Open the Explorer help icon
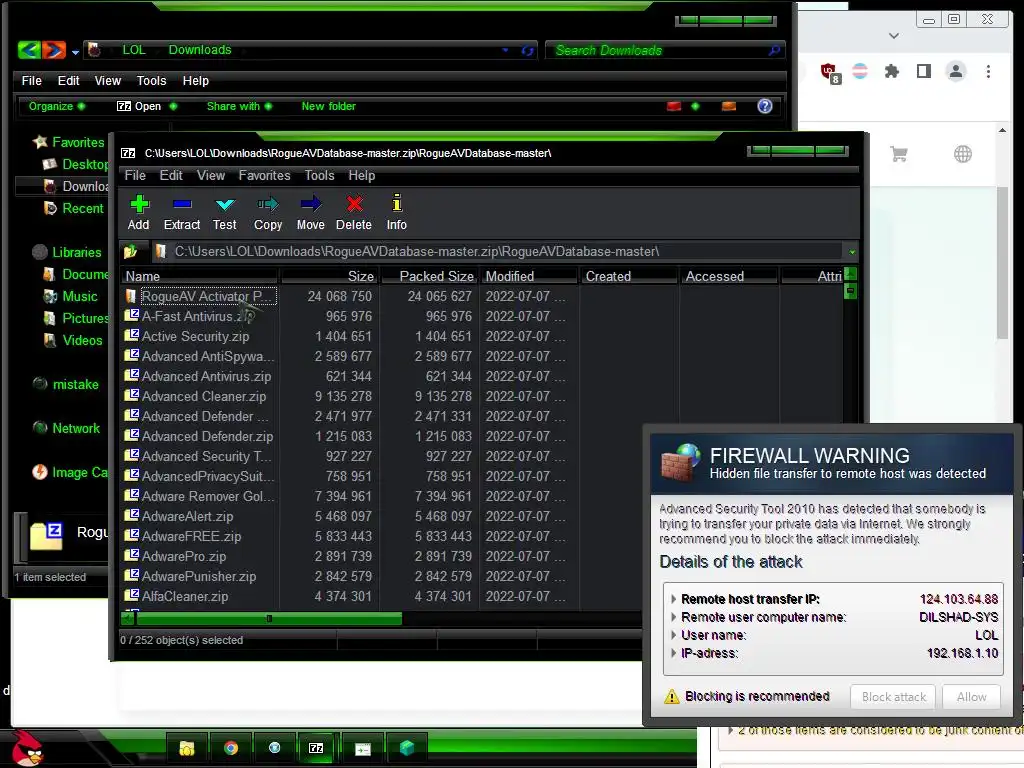 click(765, 106)
